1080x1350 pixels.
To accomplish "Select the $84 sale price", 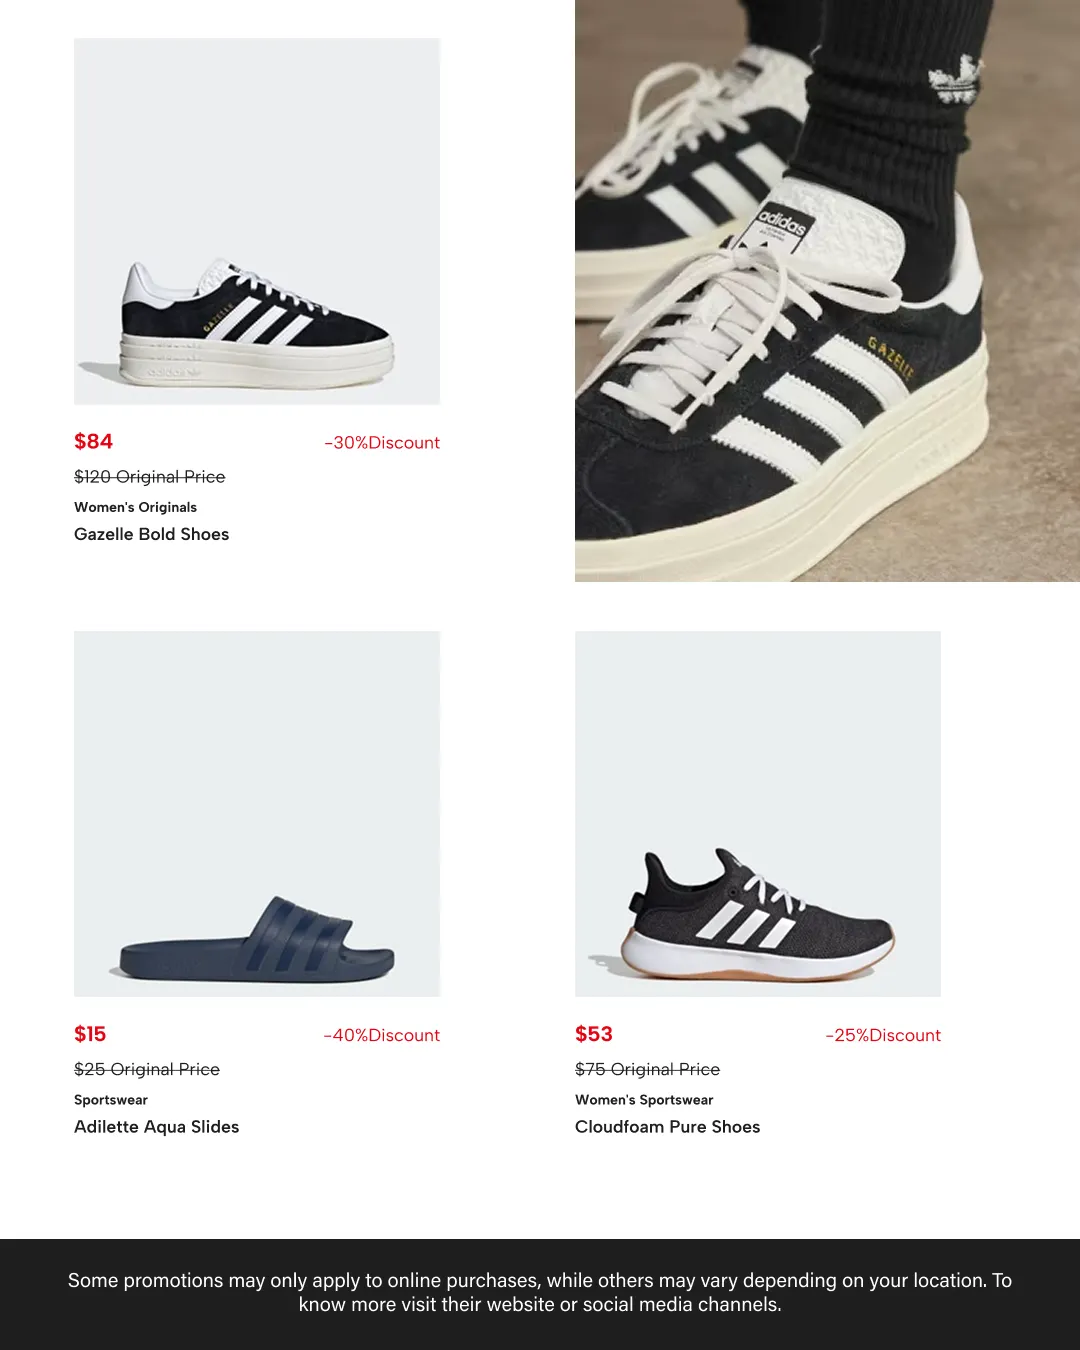I will click(x=94, y=441).
